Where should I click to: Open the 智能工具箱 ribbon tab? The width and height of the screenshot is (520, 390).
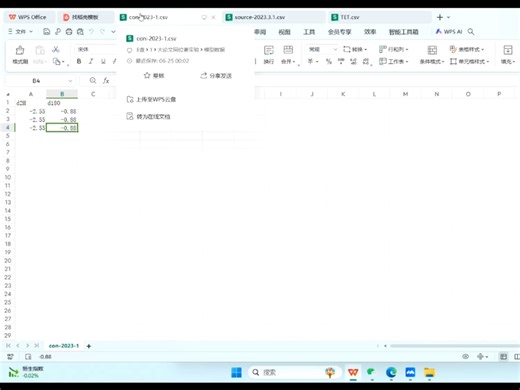pos(403,32)
